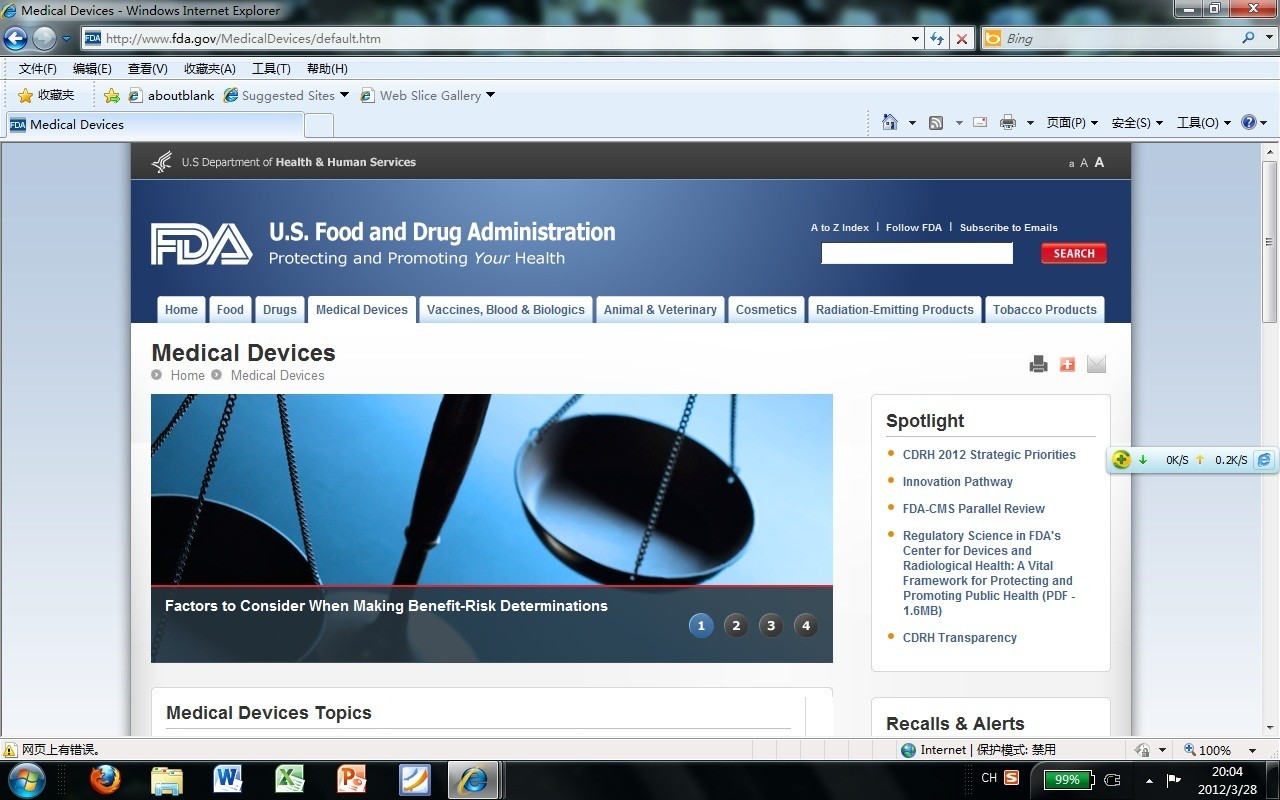This screenshot has height=800, width=1280.
Task: Open Word from the taskbar
Action: pyautogui.click(x=228, y=779)
